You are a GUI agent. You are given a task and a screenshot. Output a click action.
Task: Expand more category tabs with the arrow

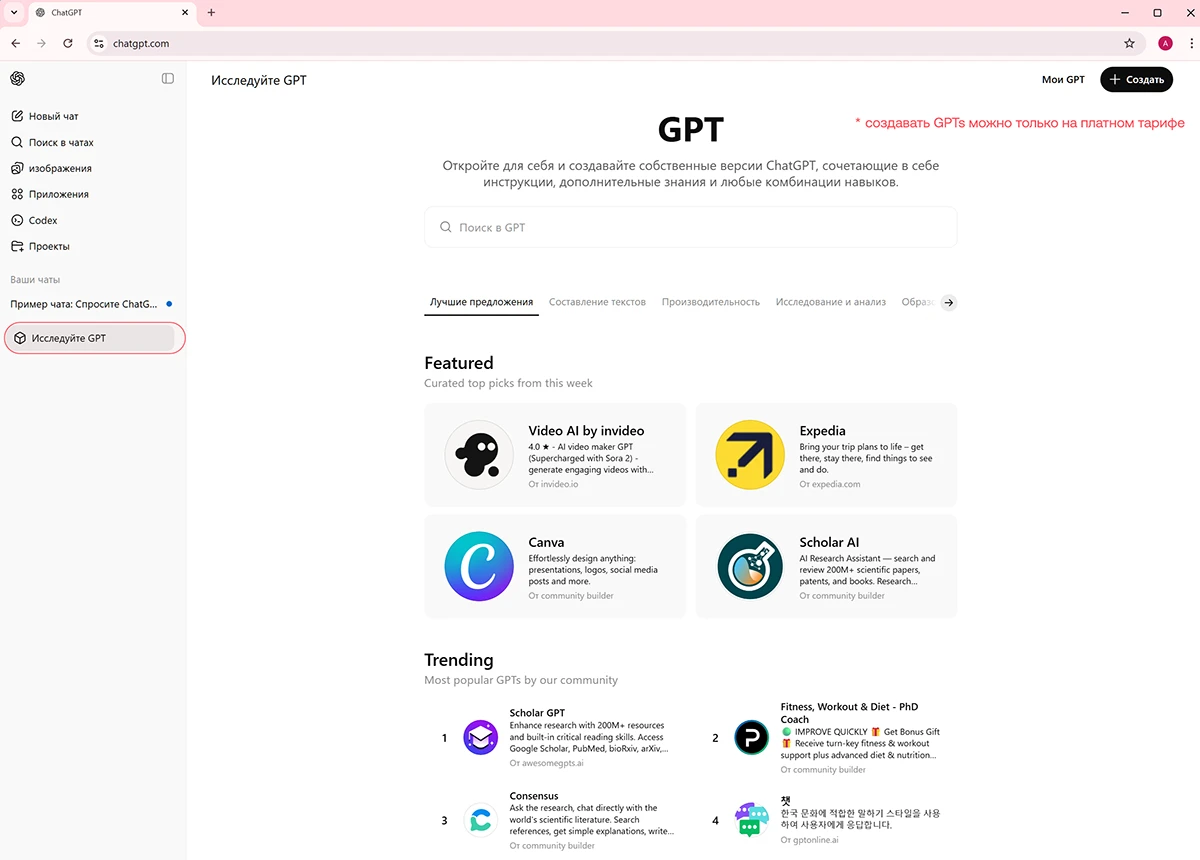pos(948,302)
